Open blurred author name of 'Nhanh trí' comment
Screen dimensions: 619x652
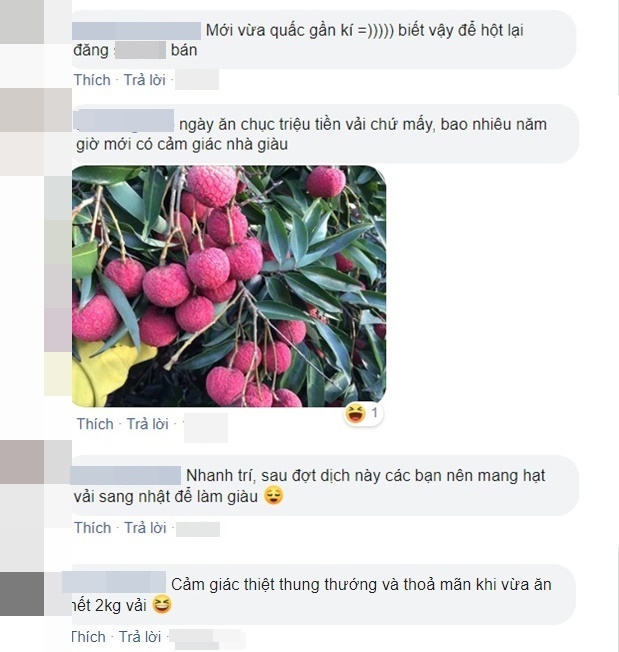point(126,476)
